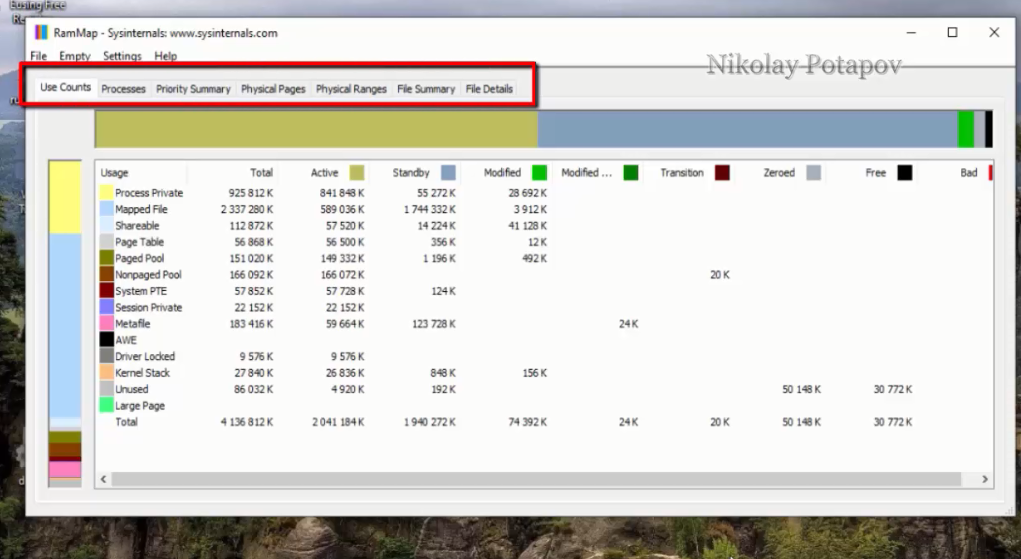Image resolution: width=1021 pixels, height=559 pixels.
Task: Click the AWE black swatch
Action: 106,339
